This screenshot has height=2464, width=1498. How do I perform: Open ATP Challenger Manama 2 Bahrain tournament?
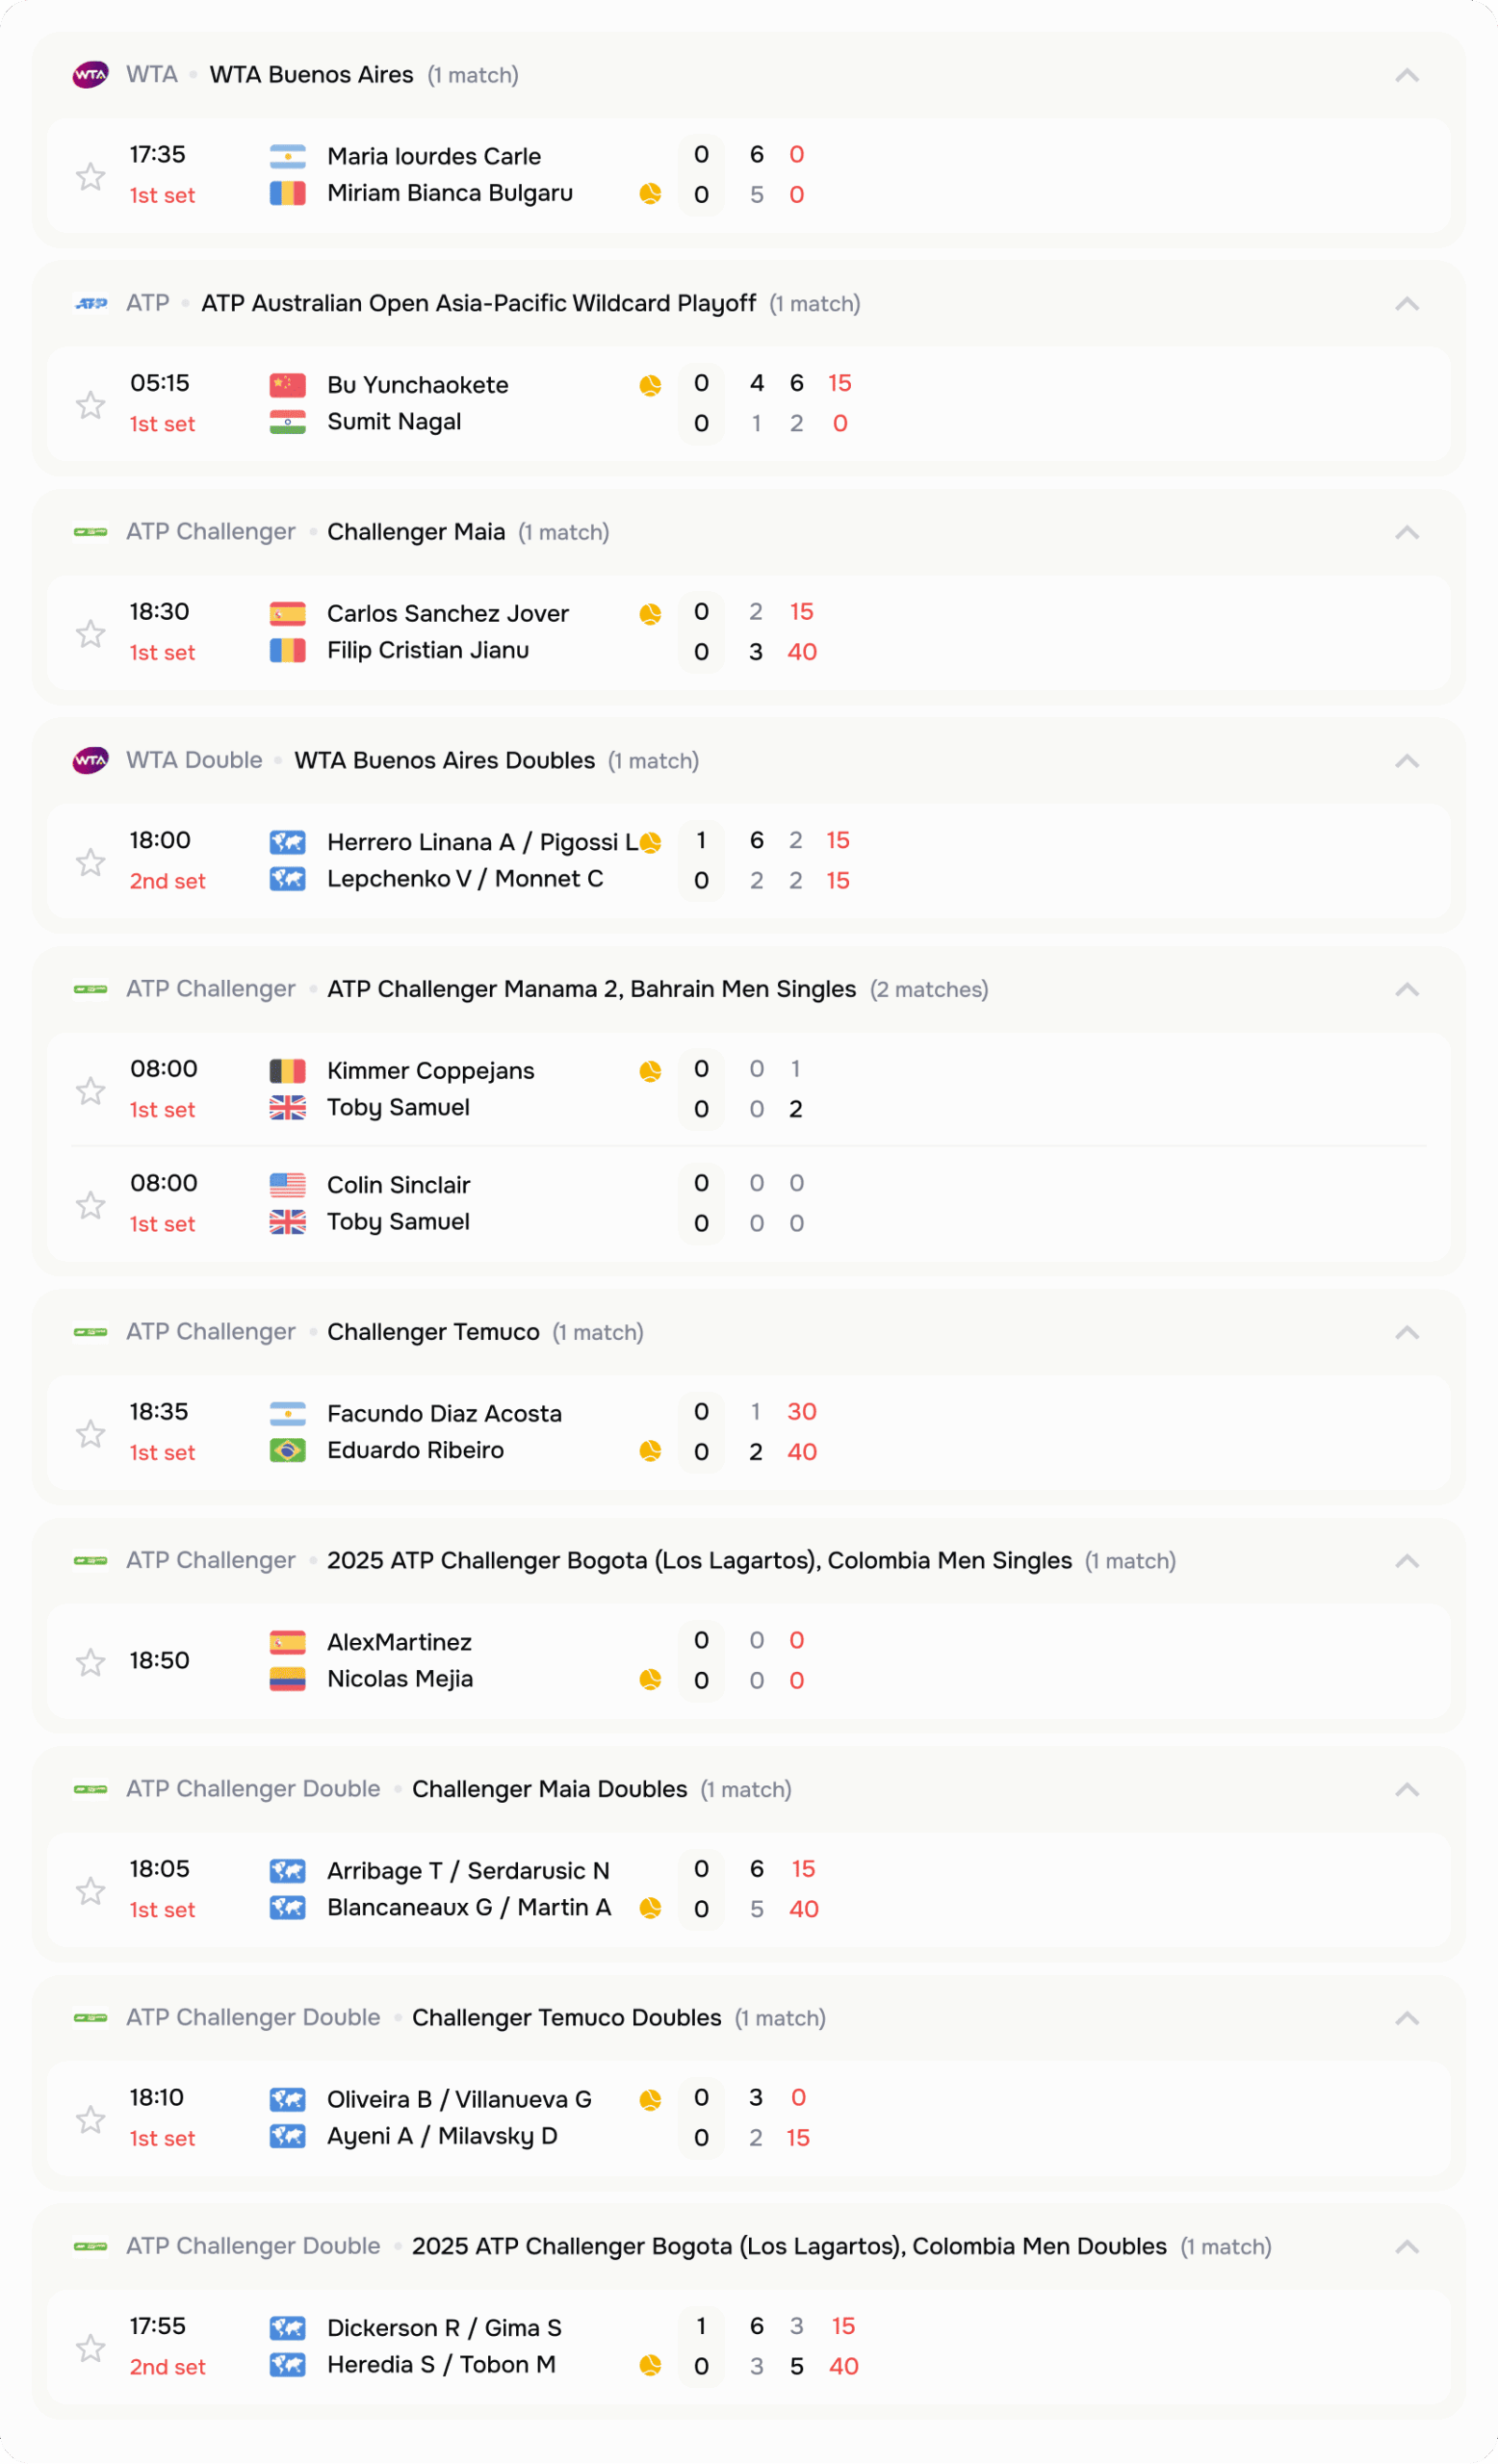click(591, 989)
